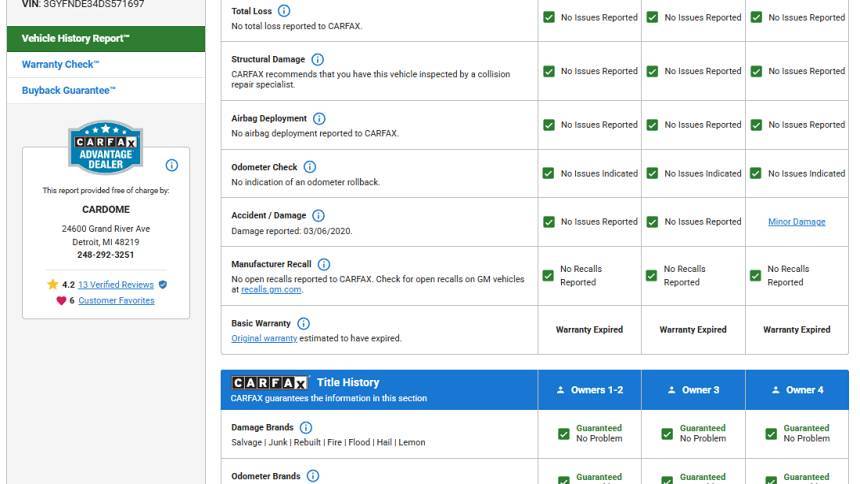Viewport: 860px width, 484px height.
Task: Click Odometer Check checkmark for Owners 1-2
Action: 548,173
